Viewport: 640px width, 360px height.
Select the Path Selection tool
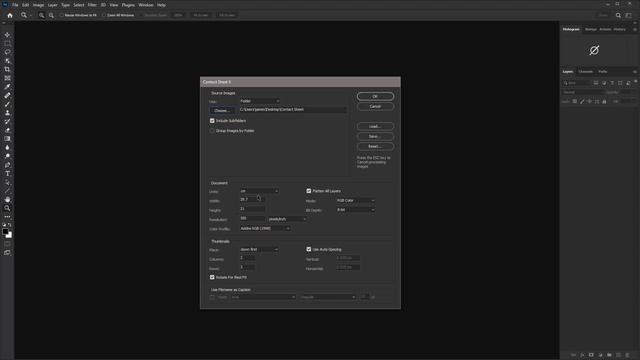(7, 182)
